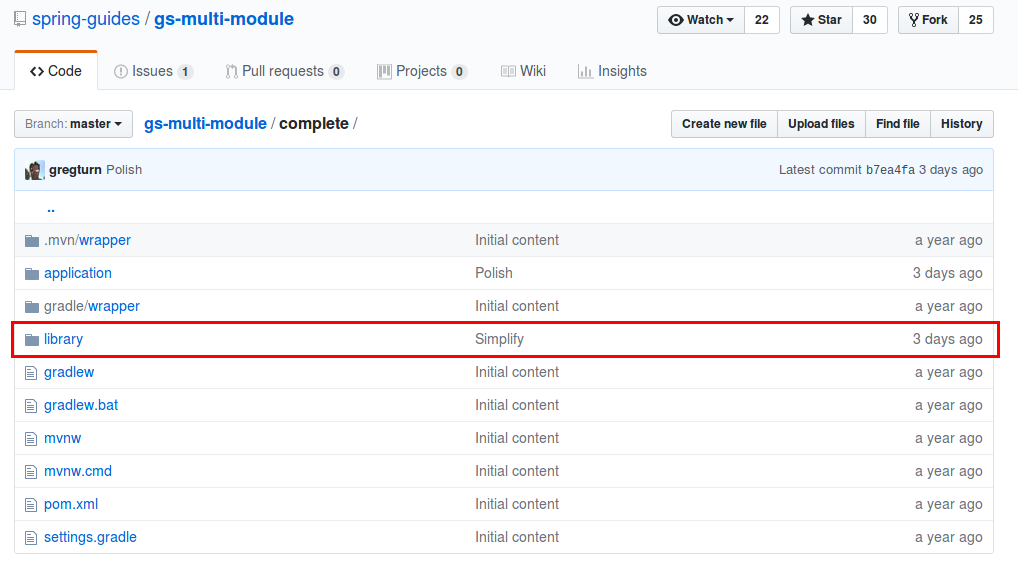The width and height of the screenshot is (1018, 581).
Task: Star the repository
Action: pyautogui.click(x=820, y=19)
